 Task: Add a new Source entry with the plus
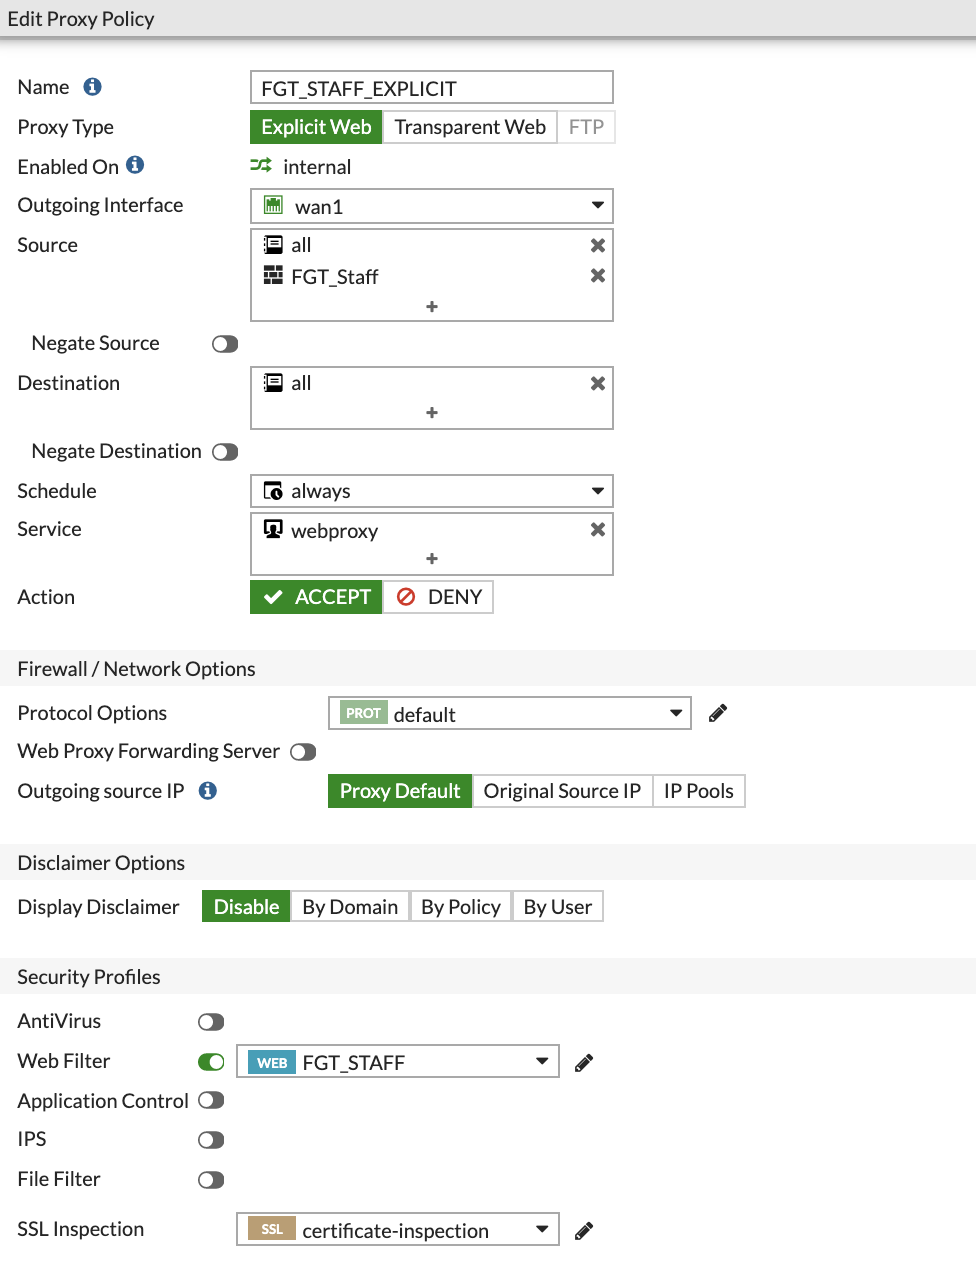[431, 306]
